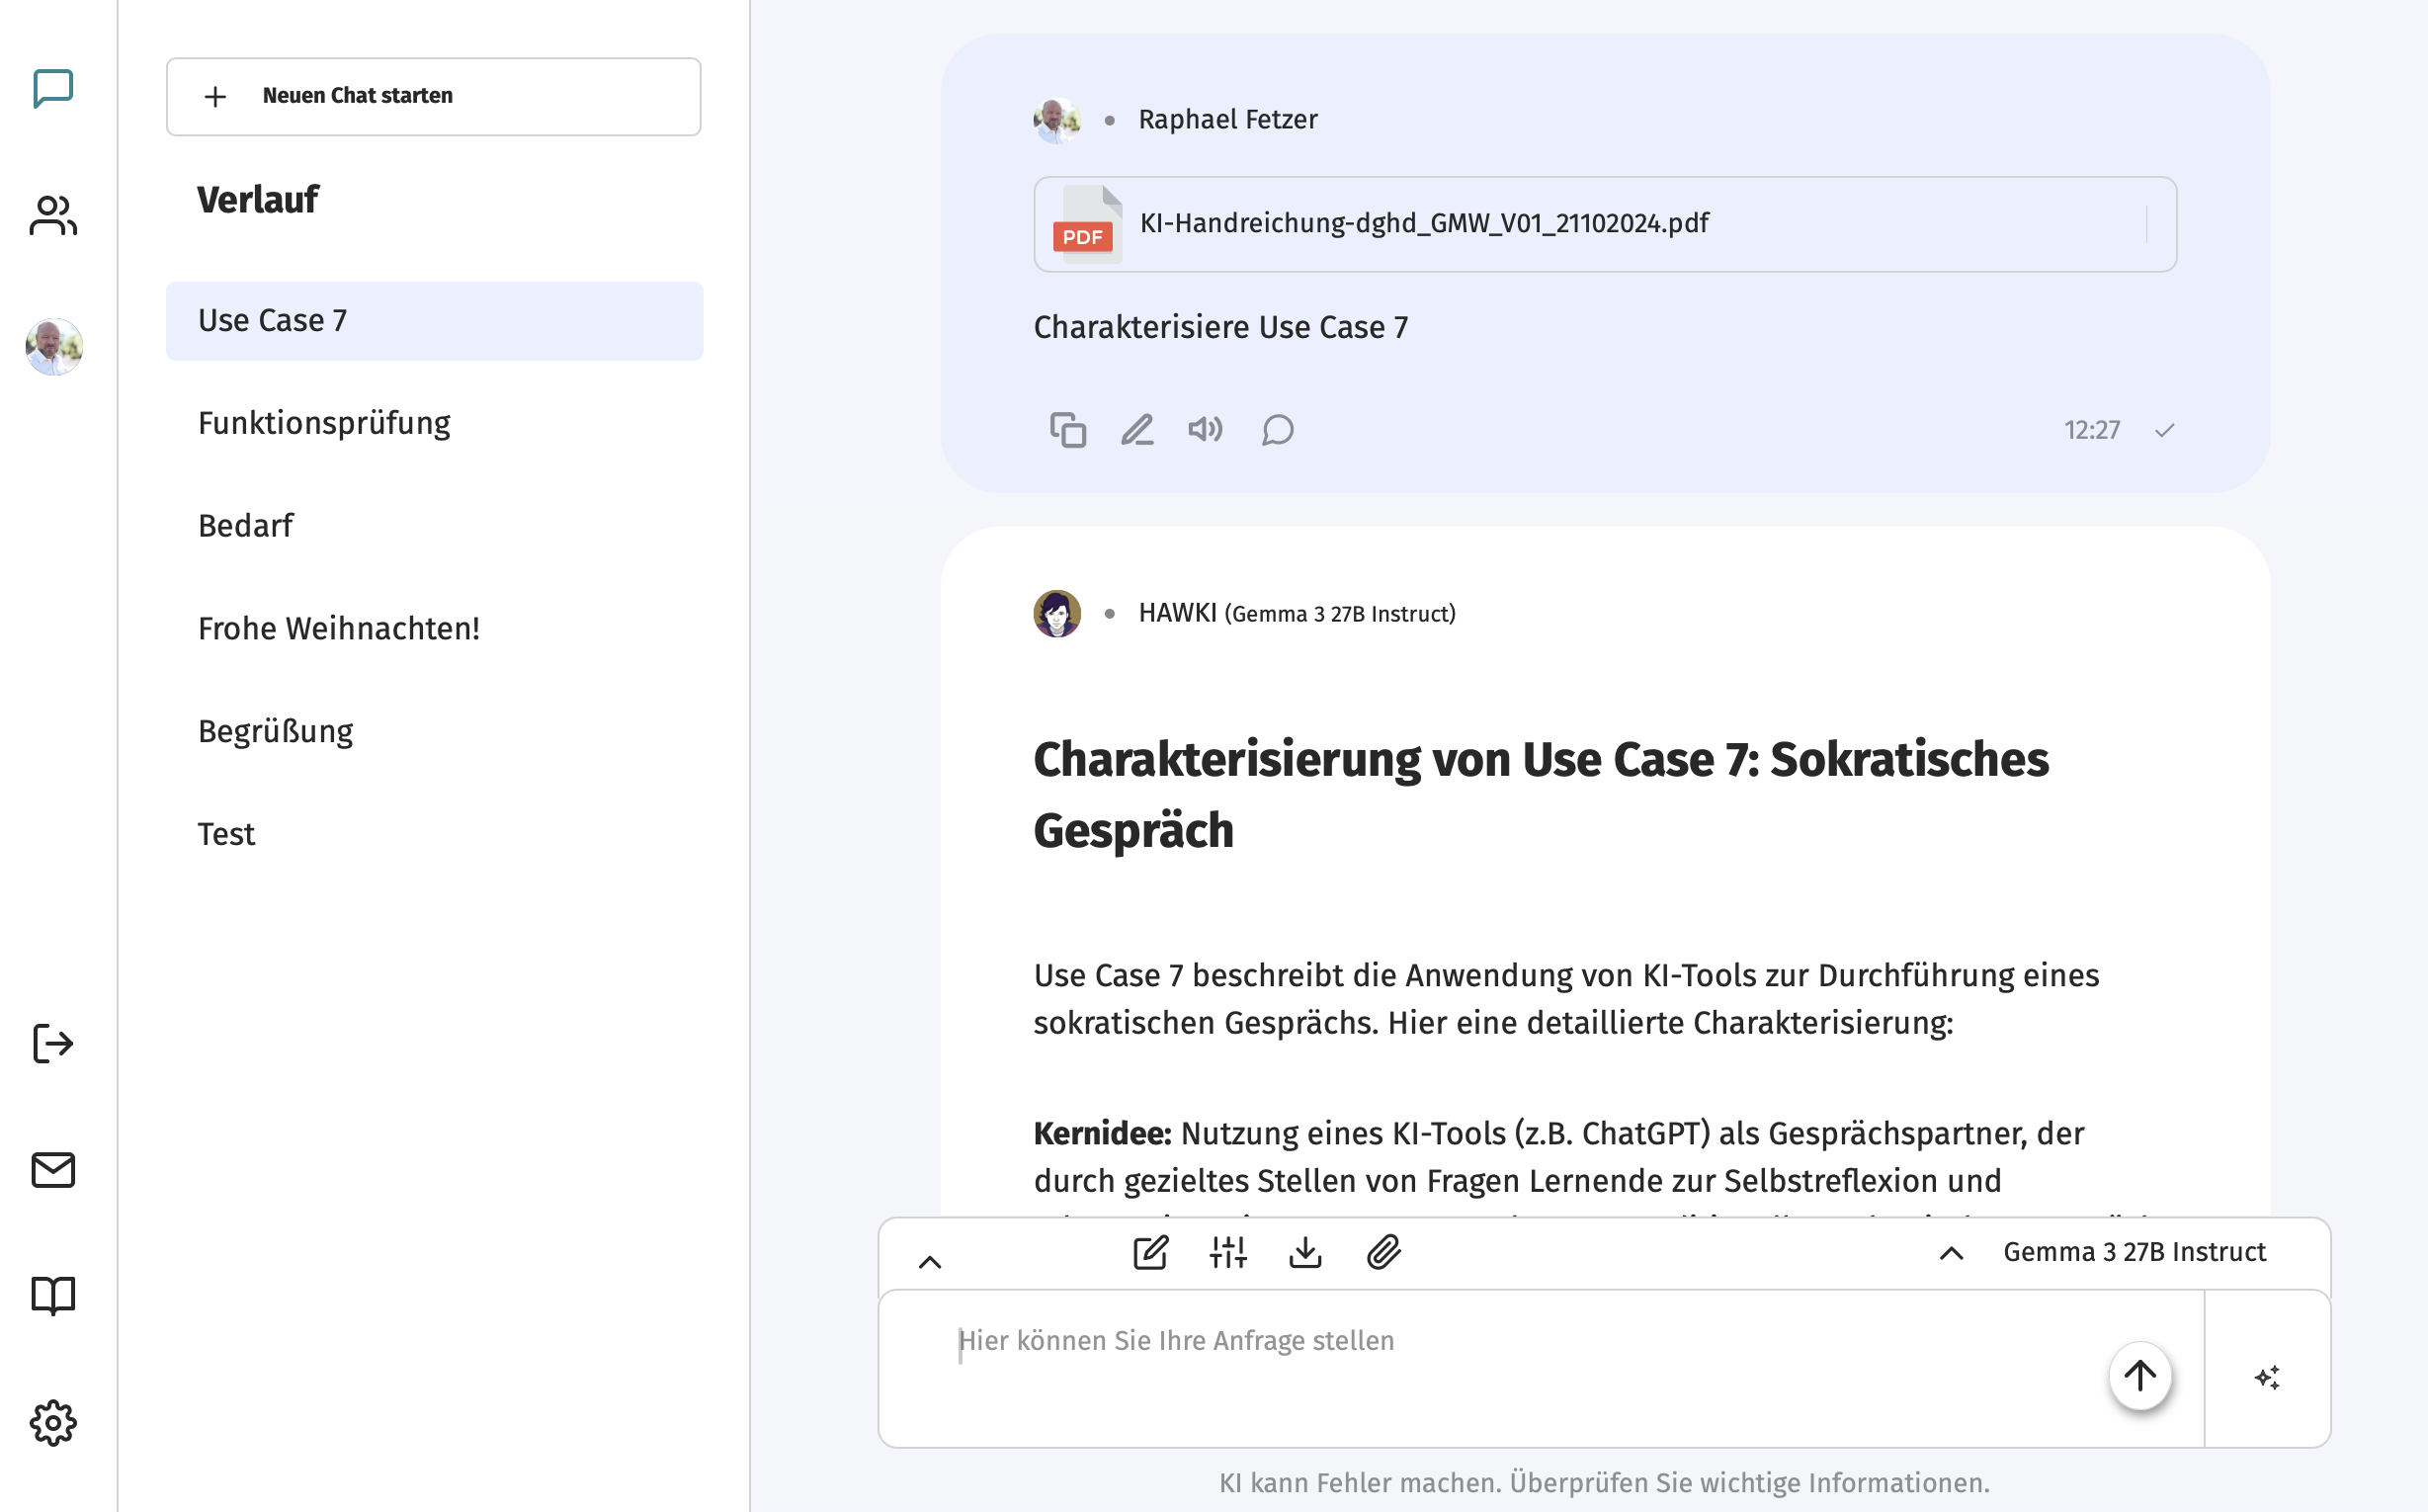Viewport: 2428px width, 1512px height.
Task: Open mail icon in left sidebar
Action: [53, 1170]
